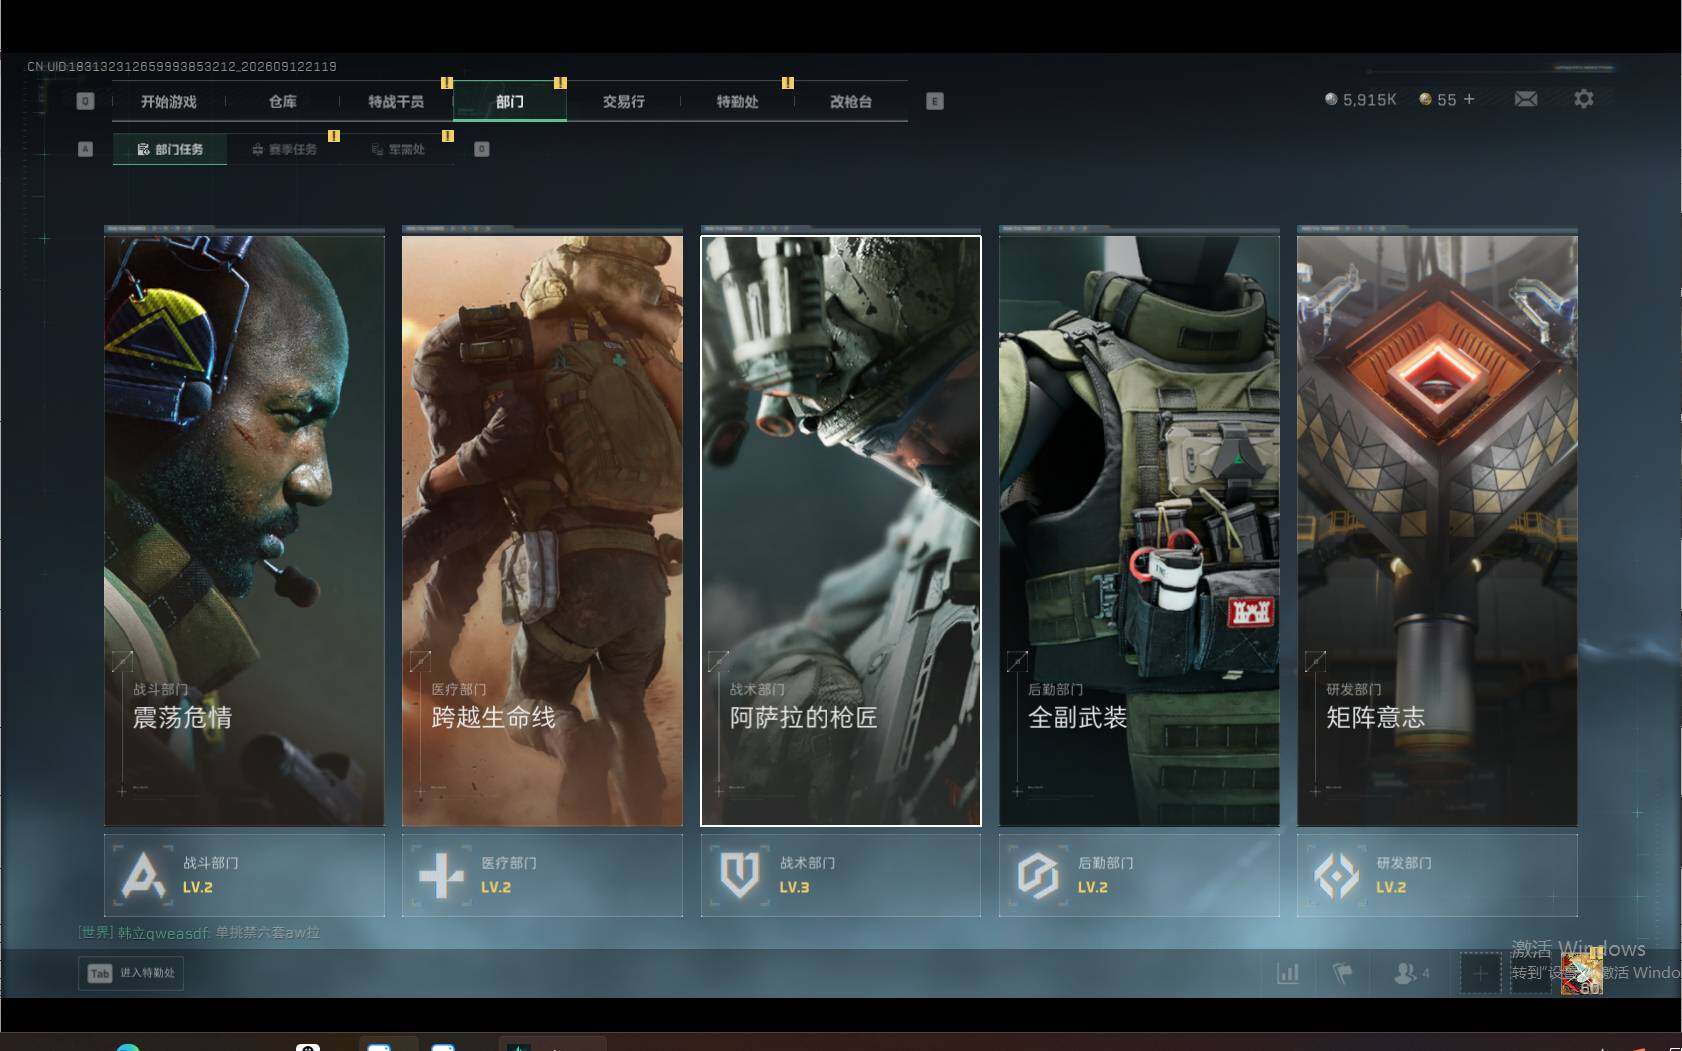The image size is (1682, 1051).
Task: Switch to the 仓库 tab
Action: 283,101
